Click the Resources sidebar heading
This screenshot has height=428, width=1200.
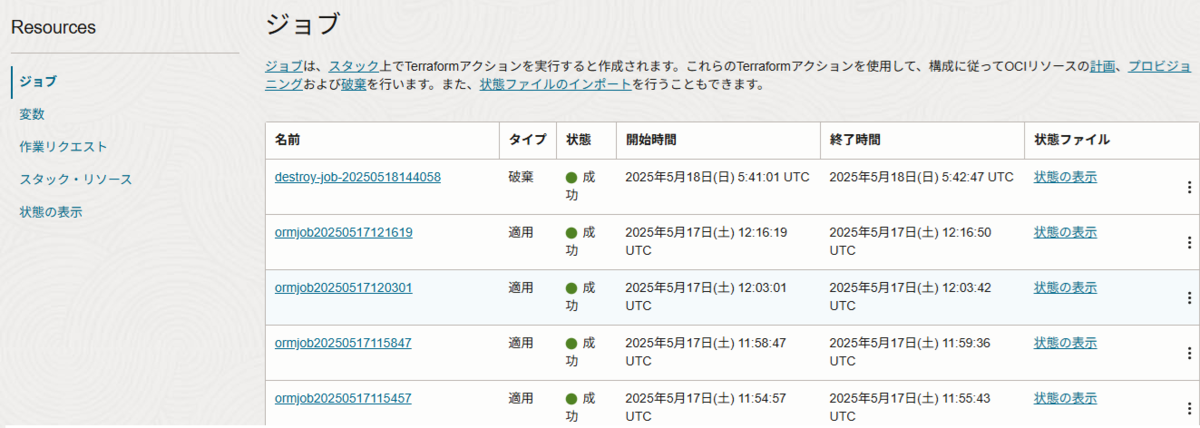tap(54, 28)
